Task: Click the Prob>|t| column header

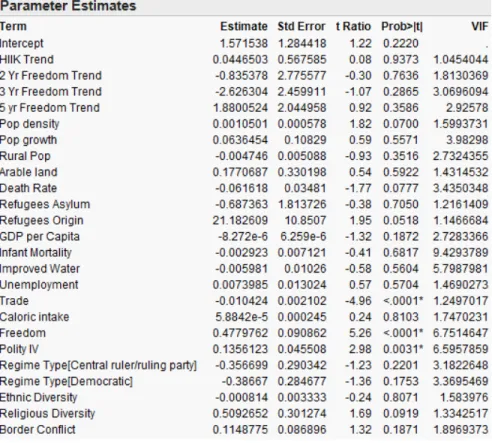Action: (402, 26)
